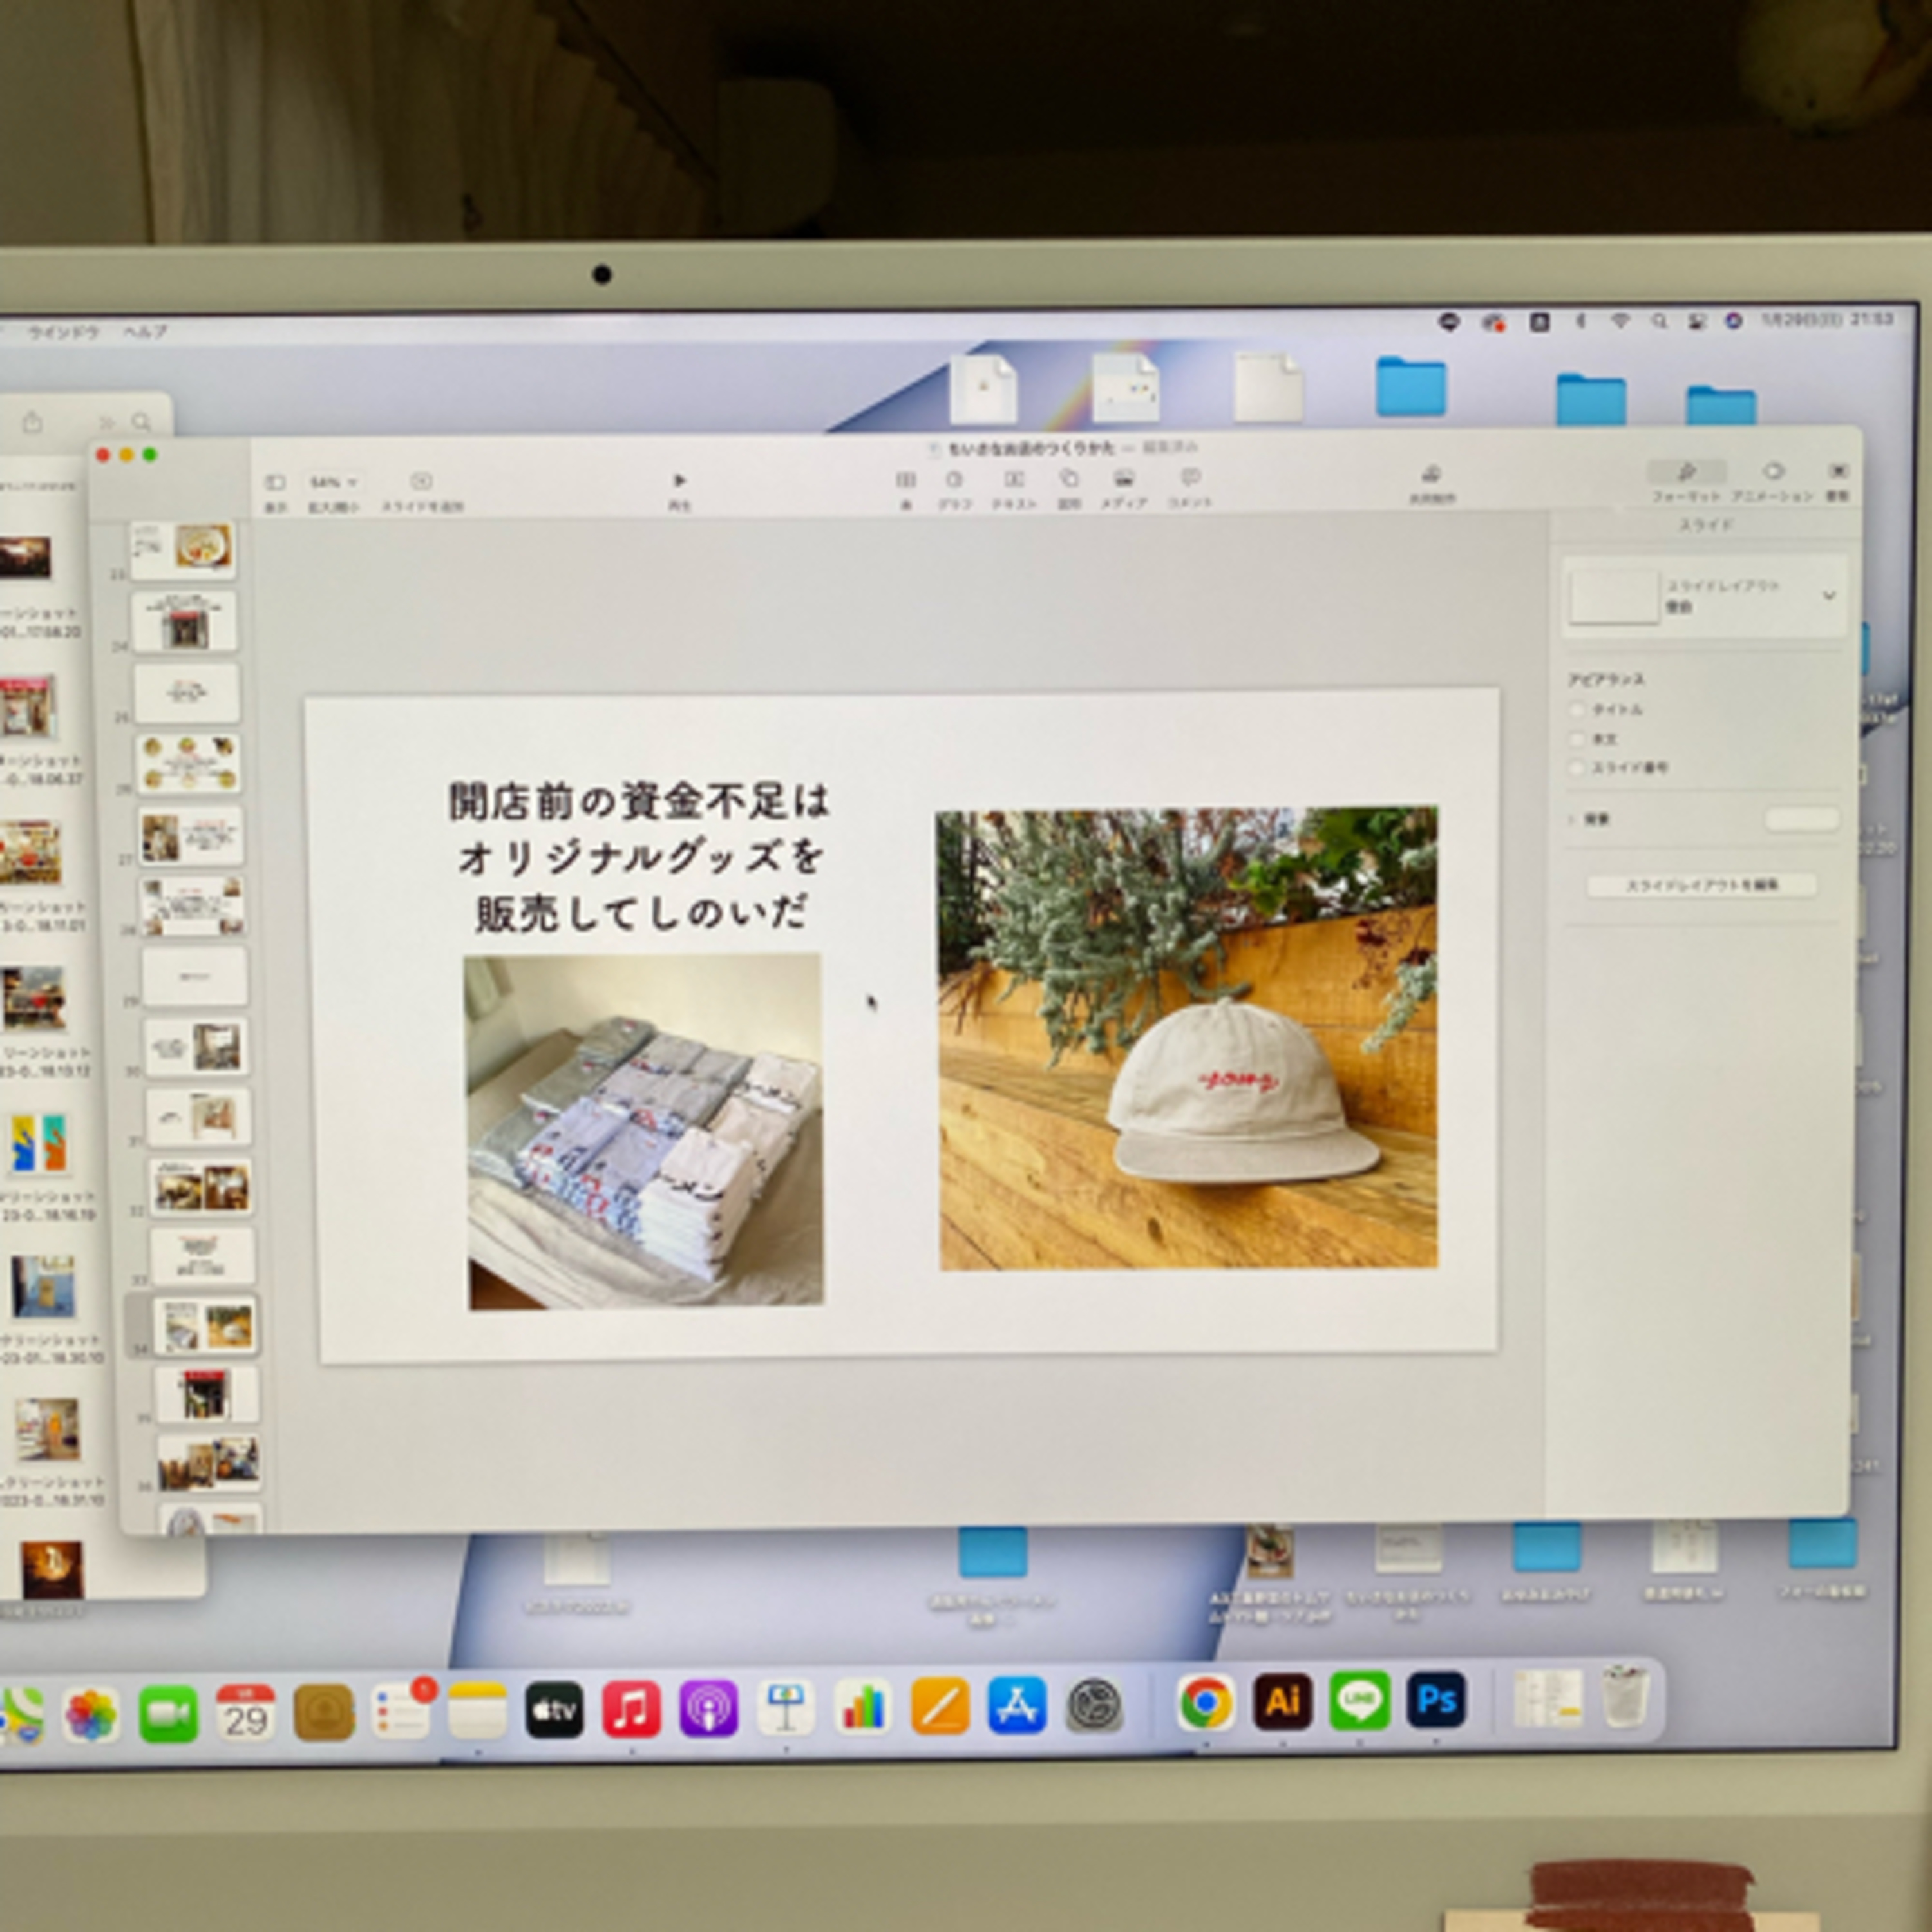Open the Trash in the Dock
The image size is (1932, 1932).
pos(1625,1696)
